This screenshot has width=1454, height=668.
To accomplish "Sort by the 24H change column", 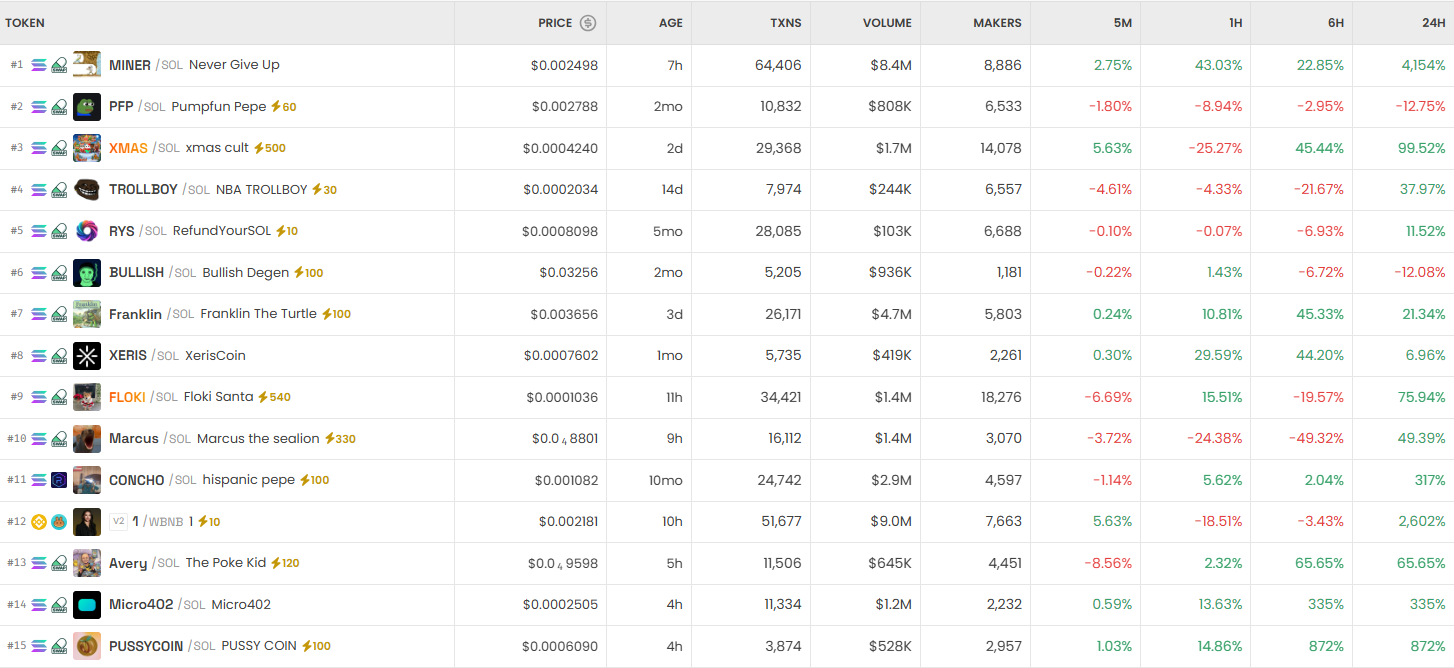I will [x=1431, y=23].
